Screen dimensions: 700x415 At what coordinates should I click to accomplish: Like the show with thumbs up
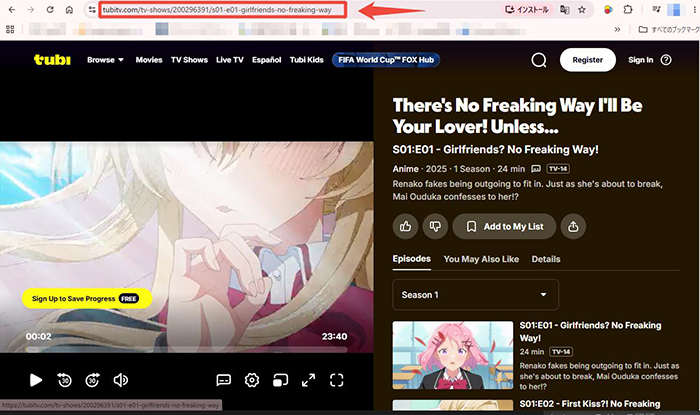click(x=405, y=226)
